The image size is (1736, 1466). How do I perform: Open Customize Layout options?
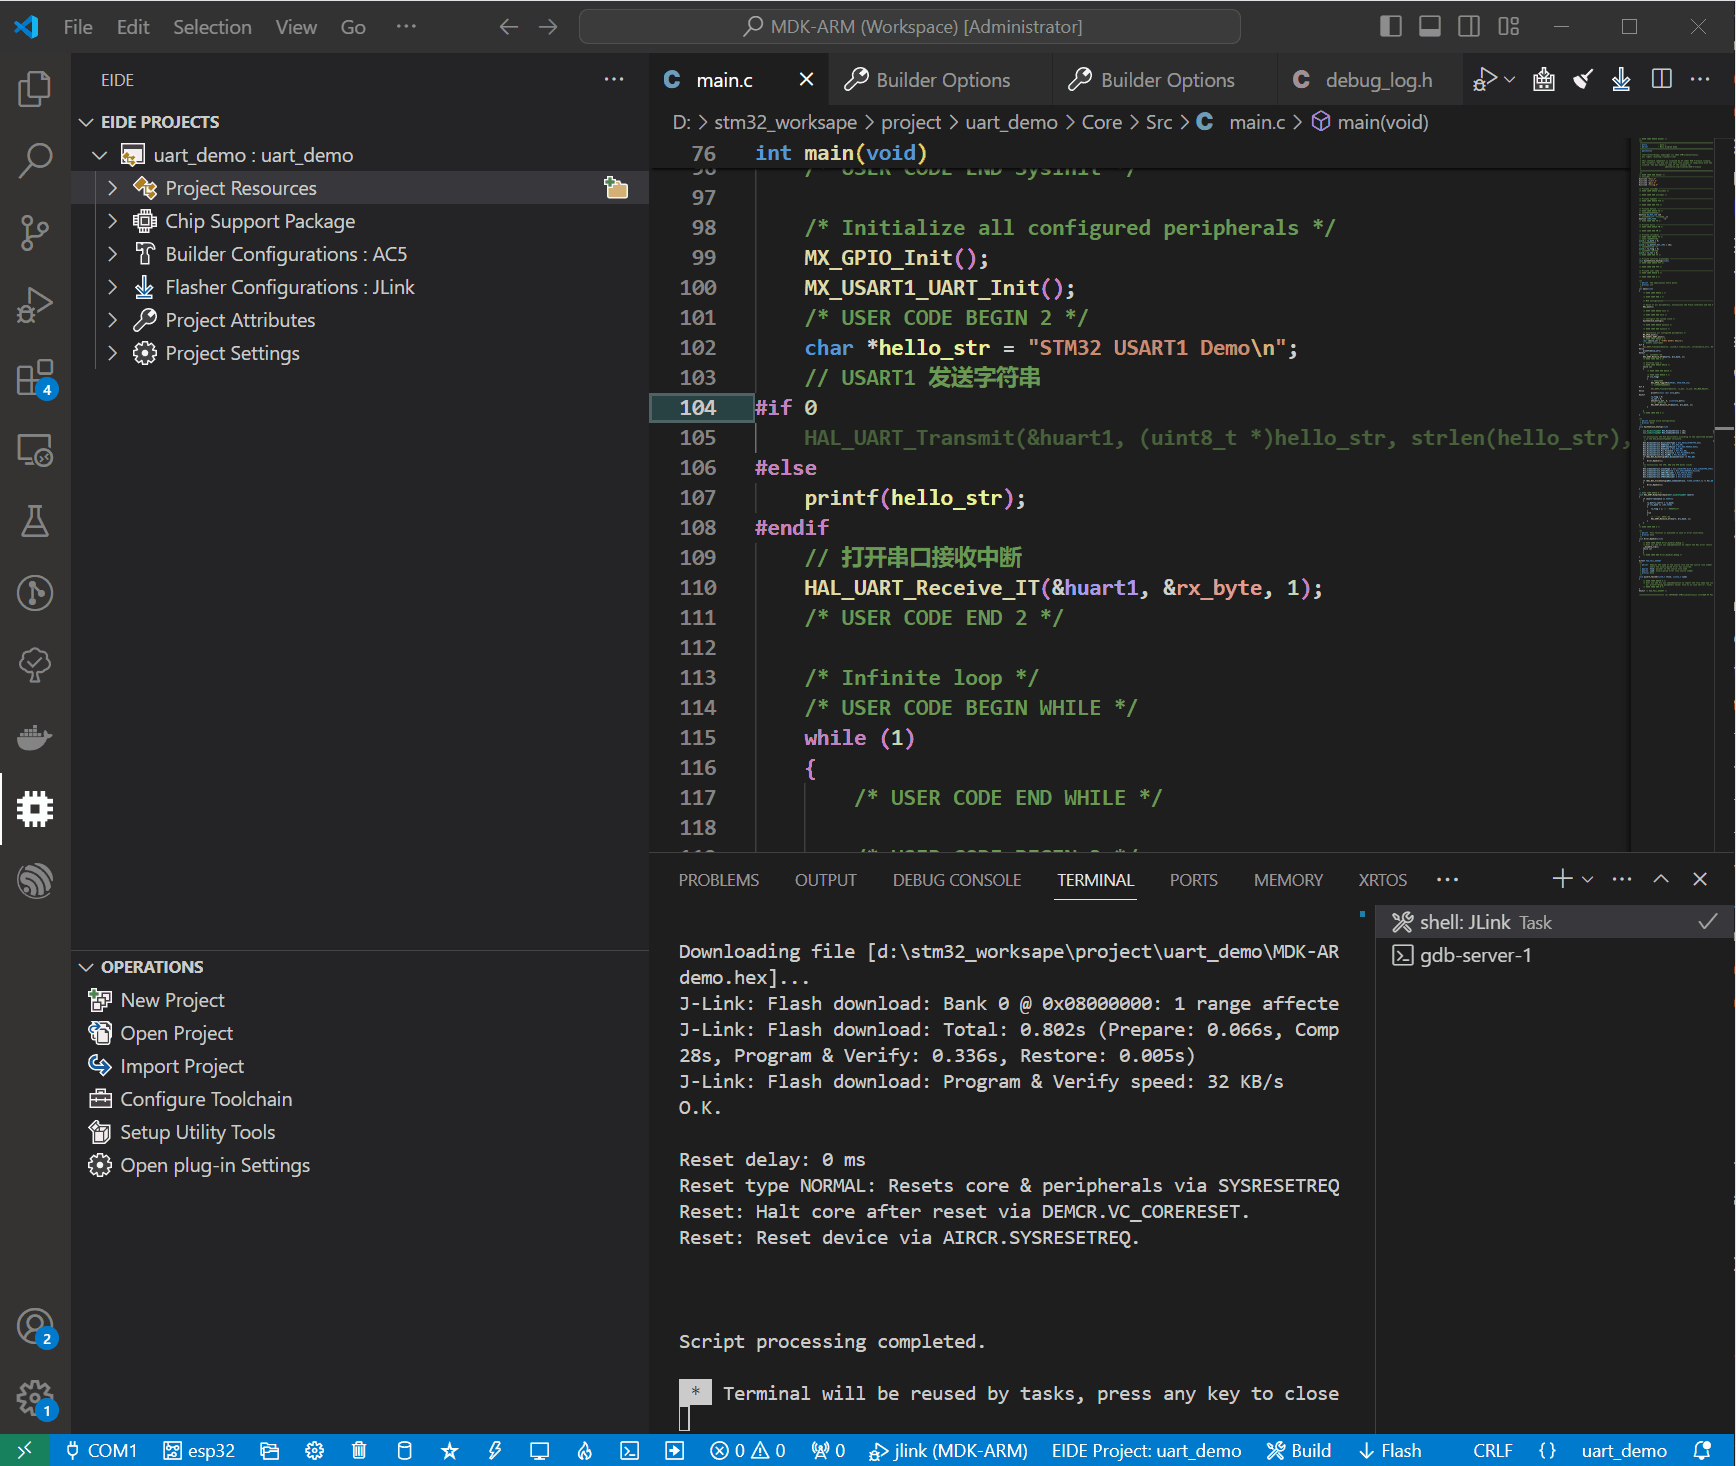click(x=1509, y=27)
